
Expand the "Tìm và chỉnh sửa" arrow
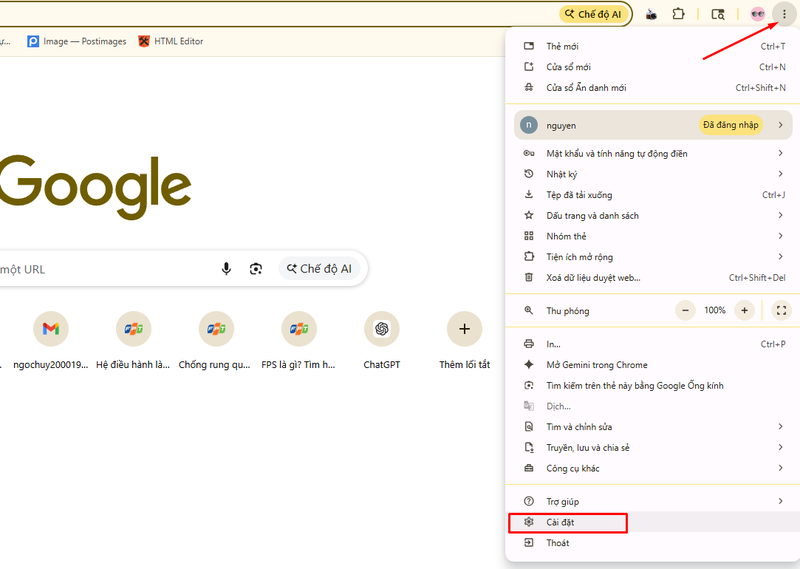[780, 427]
